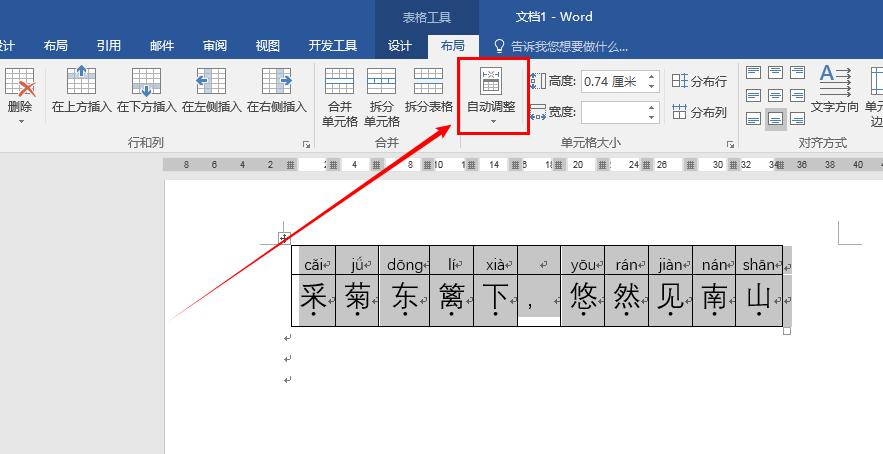Insert a column right with 在右侧插入
Screen dimensions: 883x454
[277, 89]
